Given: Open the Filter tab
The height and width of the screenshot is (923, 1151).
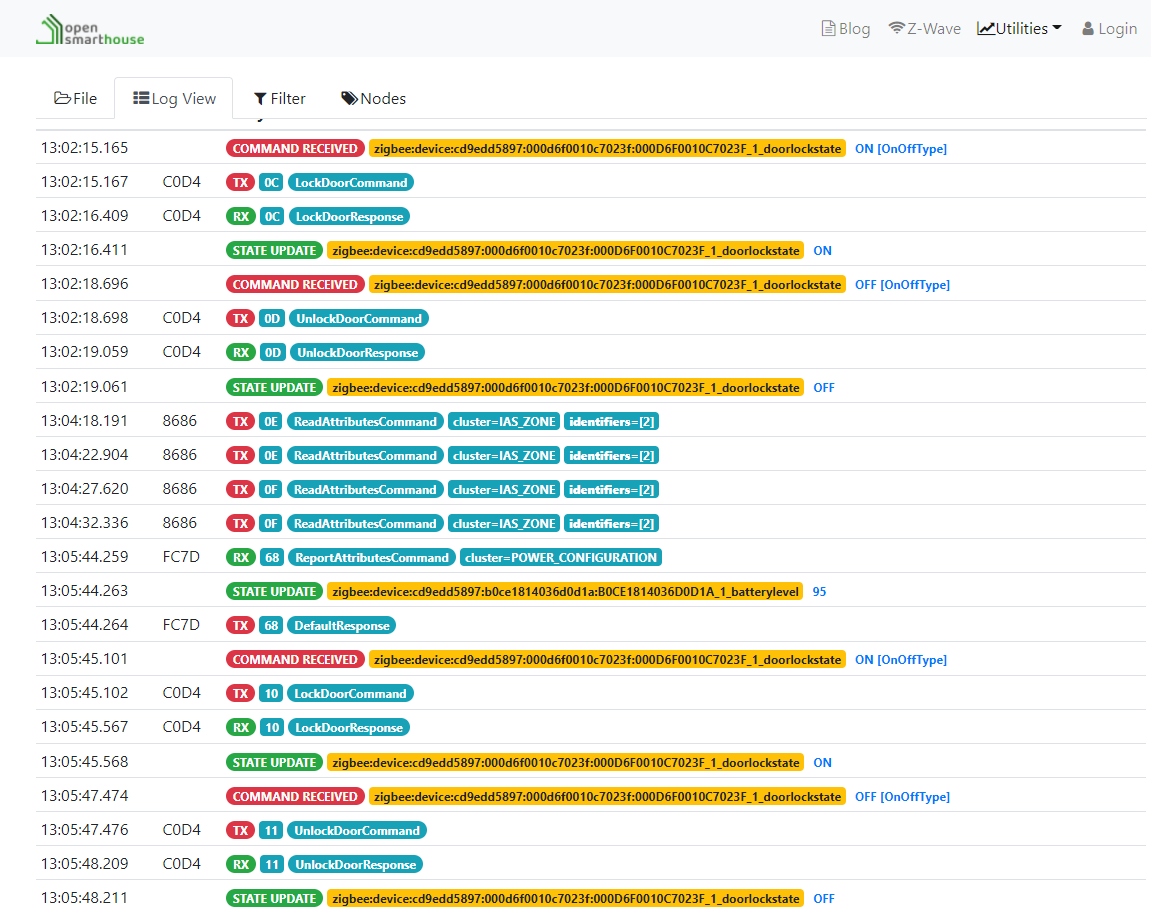Looking at the screenshot, I should point(279,98).
